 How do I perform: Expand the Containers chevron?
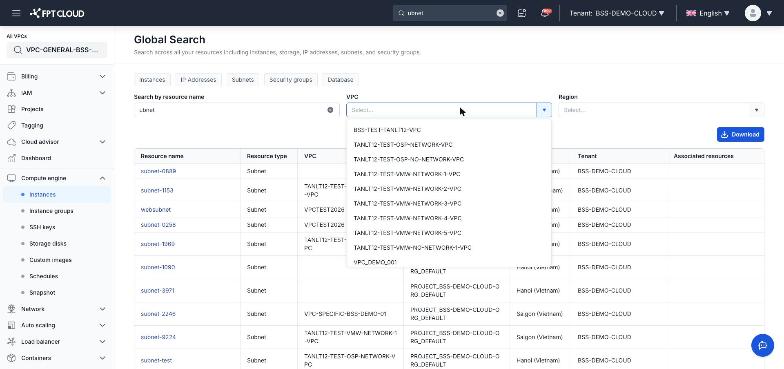(x=102, y=358)
